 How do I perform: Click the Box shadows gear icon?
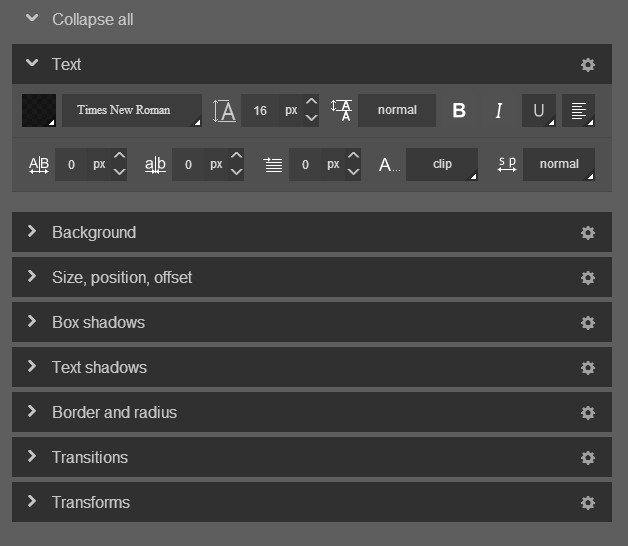point(588,323)
